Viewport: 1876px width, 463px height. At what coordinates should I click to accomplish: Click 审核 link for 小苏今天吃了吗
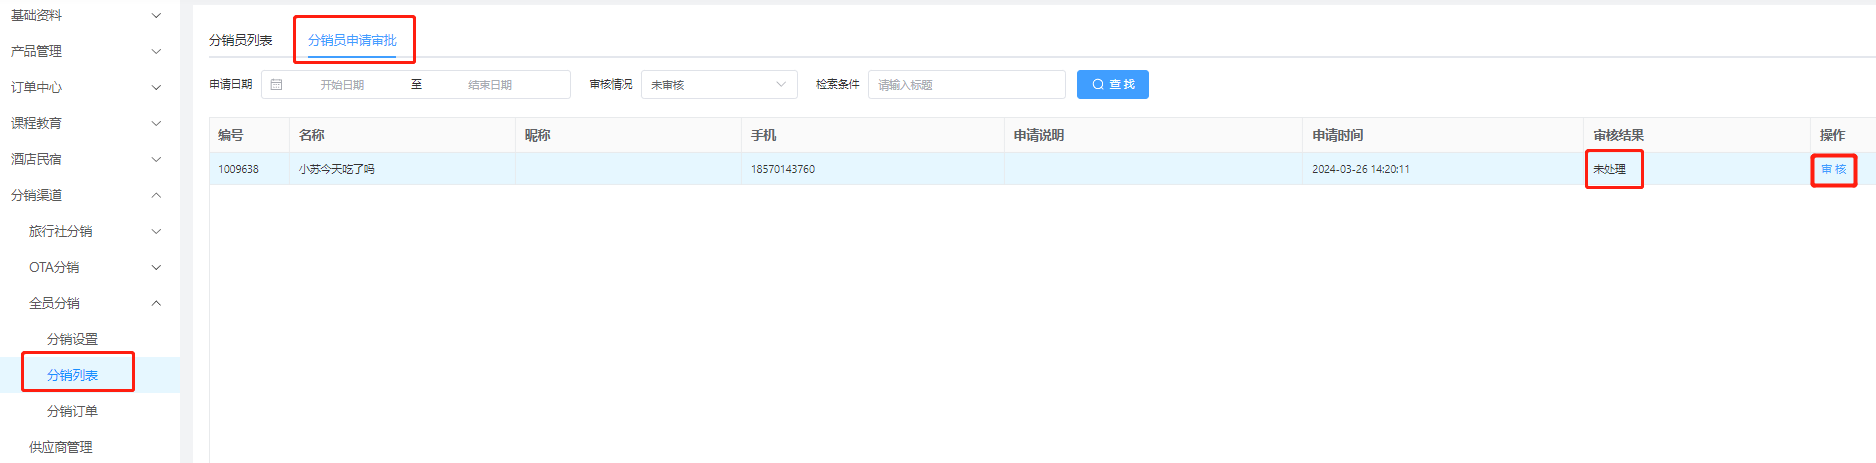tap(1833, 169)
